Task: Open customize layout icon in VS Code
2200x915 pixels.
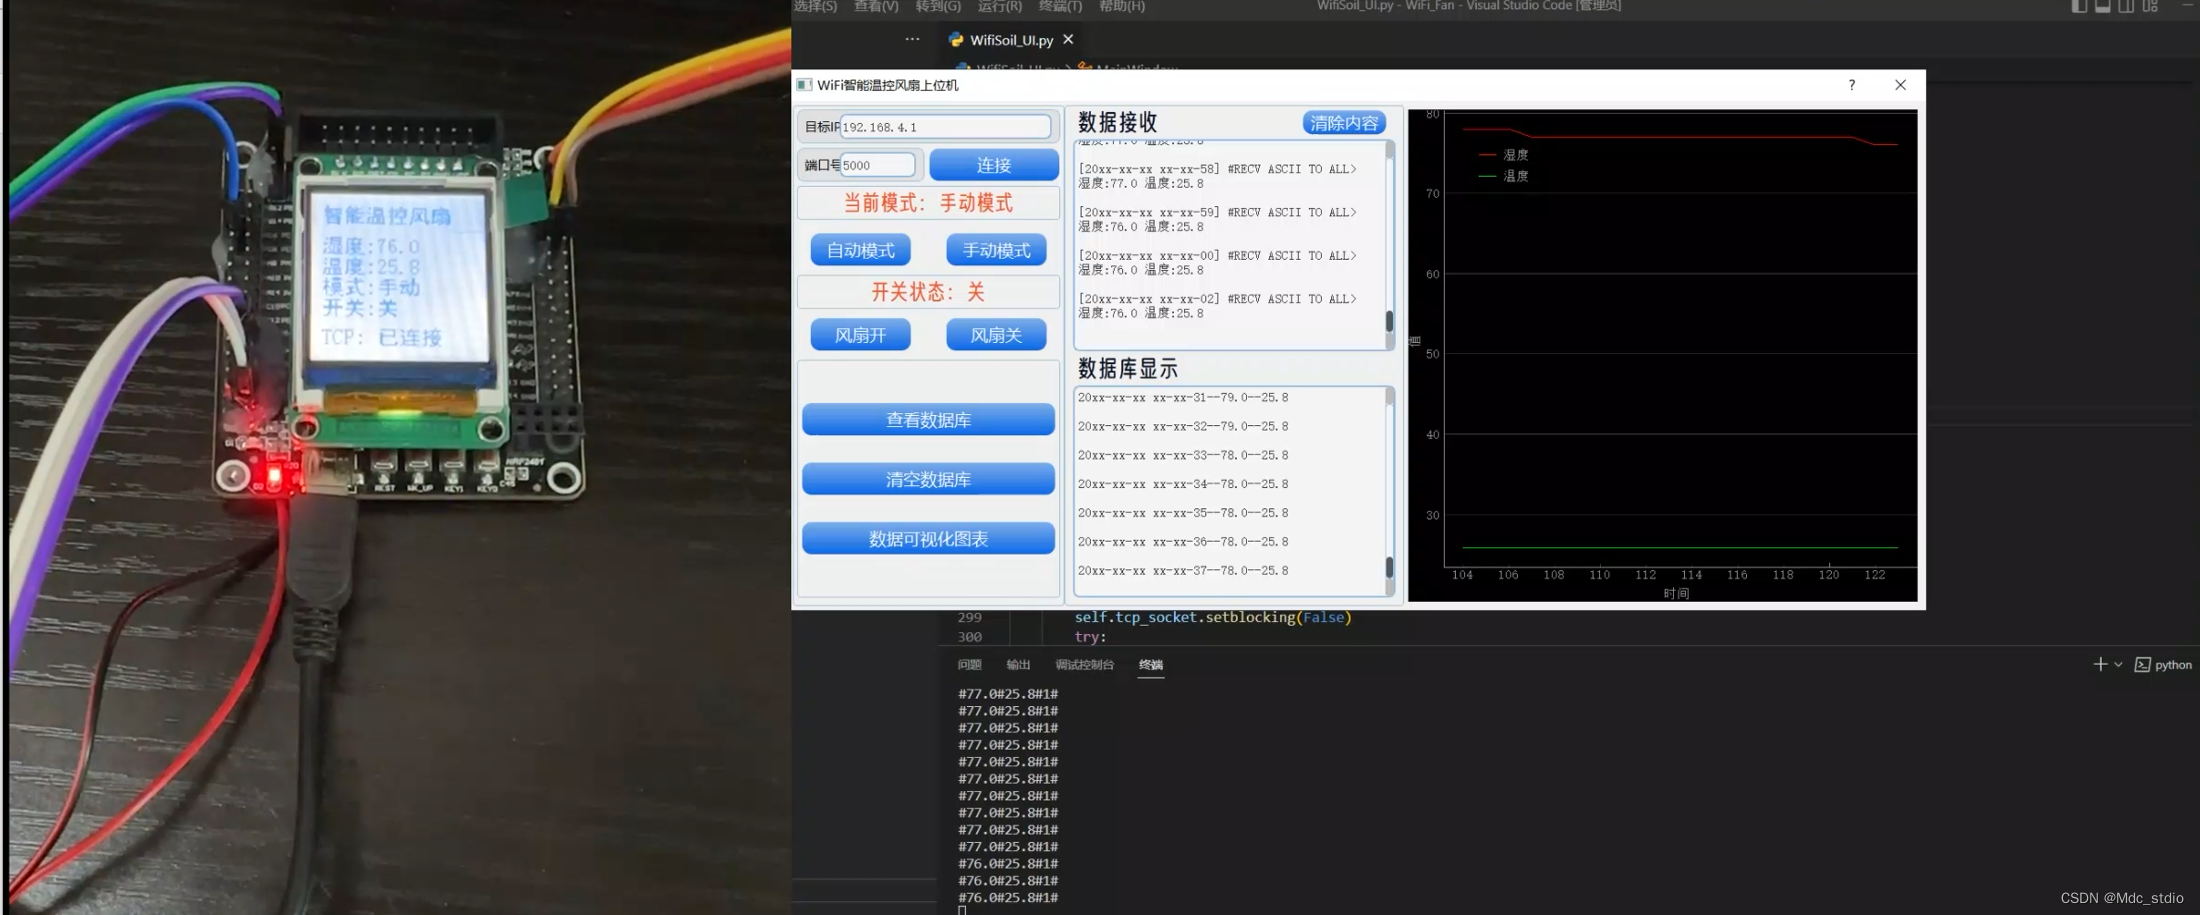Action: click(2150, 6)
